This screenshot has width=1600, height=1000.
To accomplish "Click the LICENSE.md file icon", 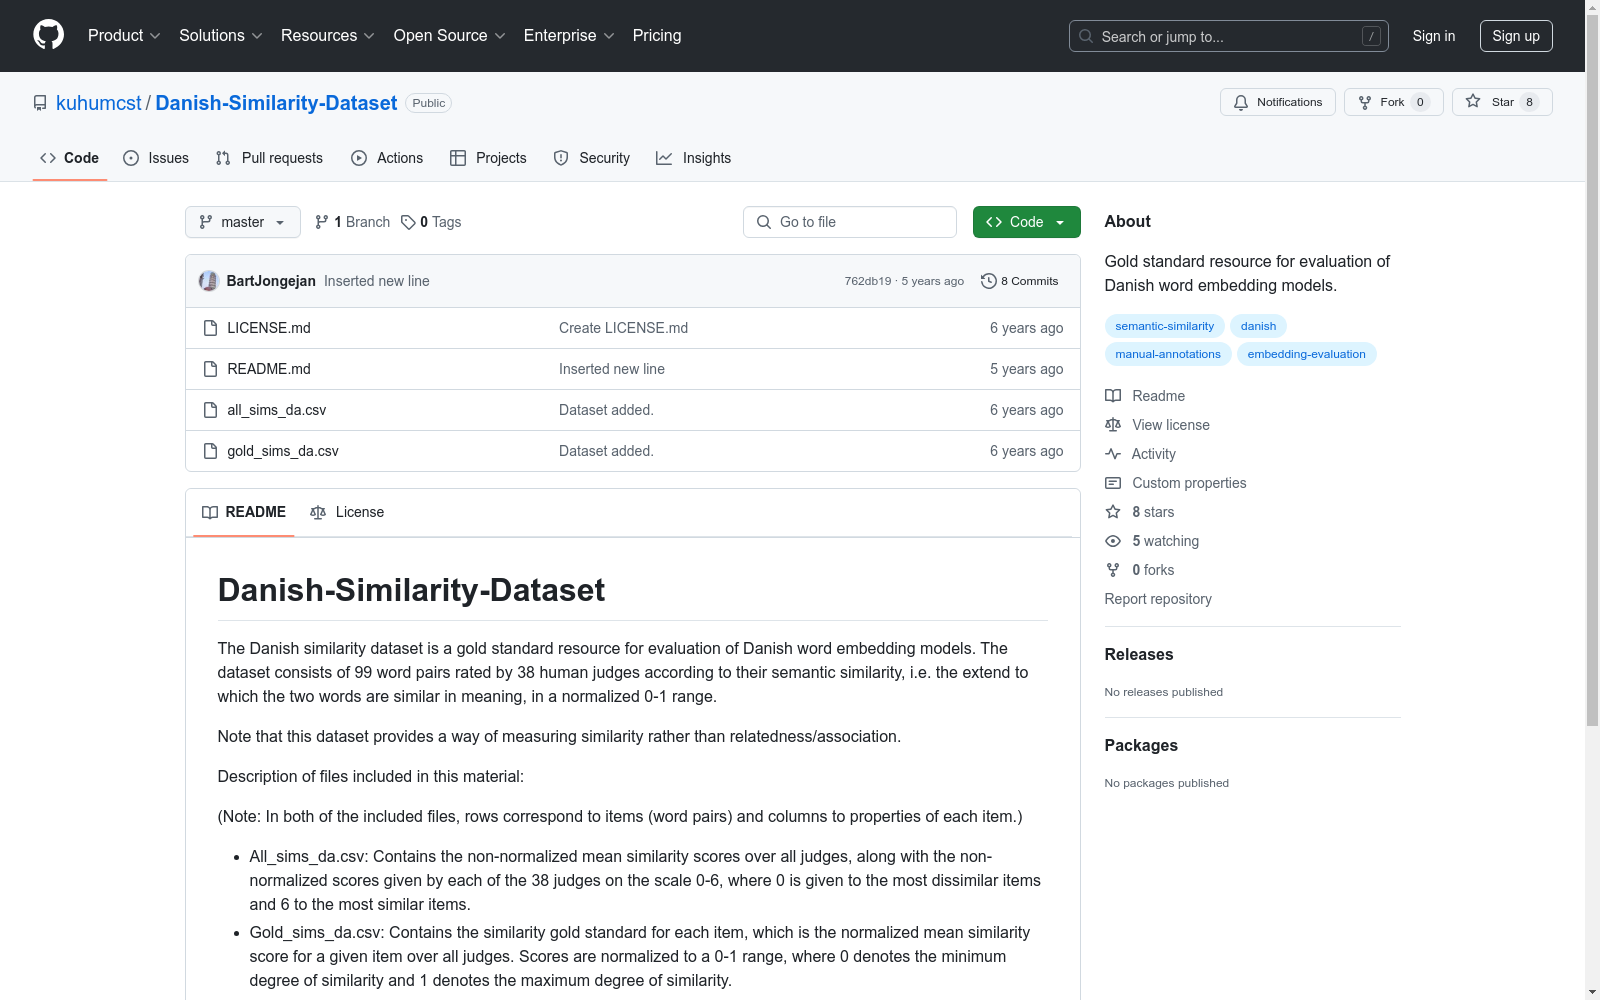I will click(x=210, y=328).
